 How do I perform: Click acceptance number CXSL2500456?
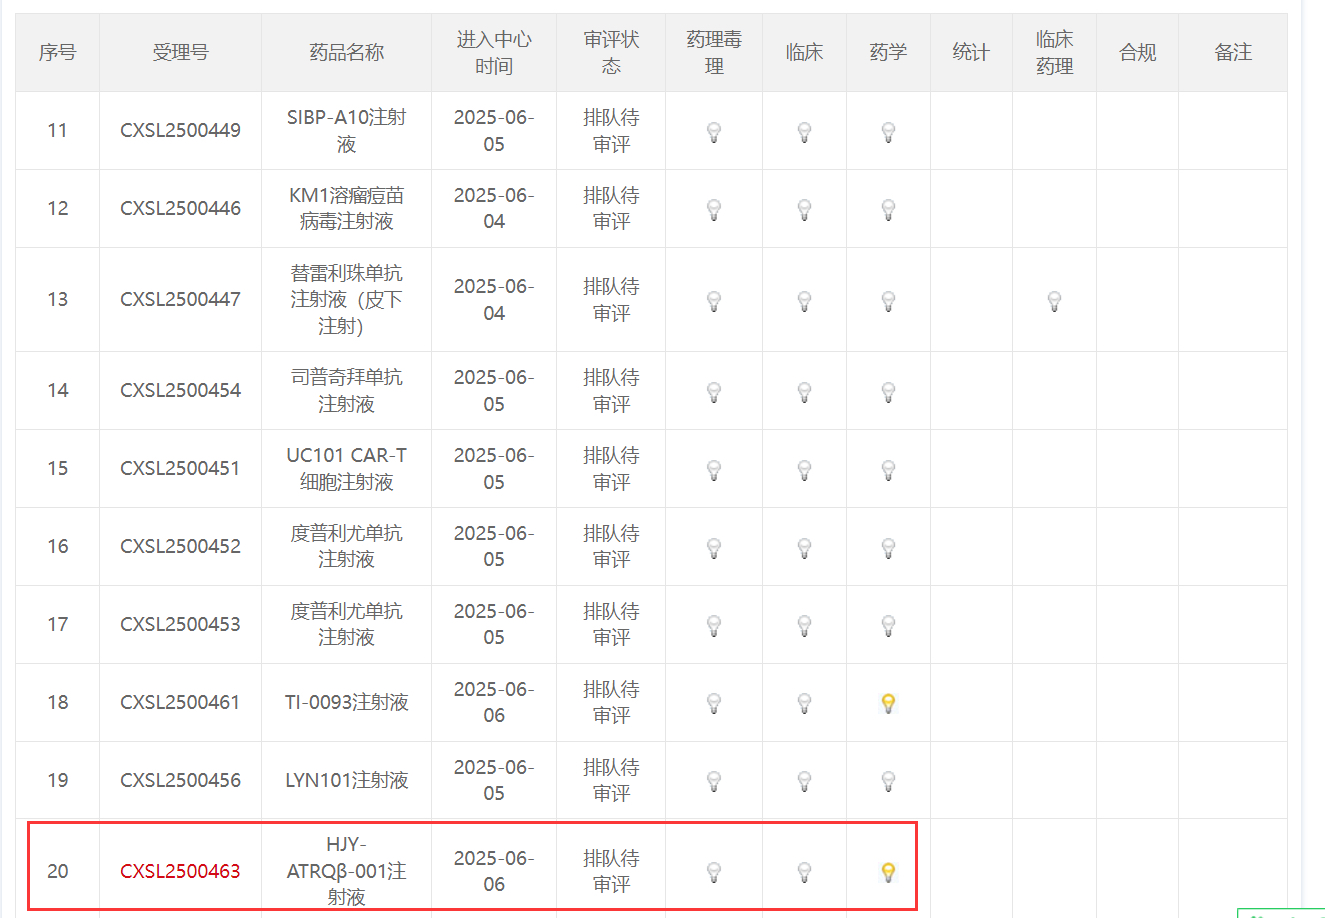click(180, 780)
